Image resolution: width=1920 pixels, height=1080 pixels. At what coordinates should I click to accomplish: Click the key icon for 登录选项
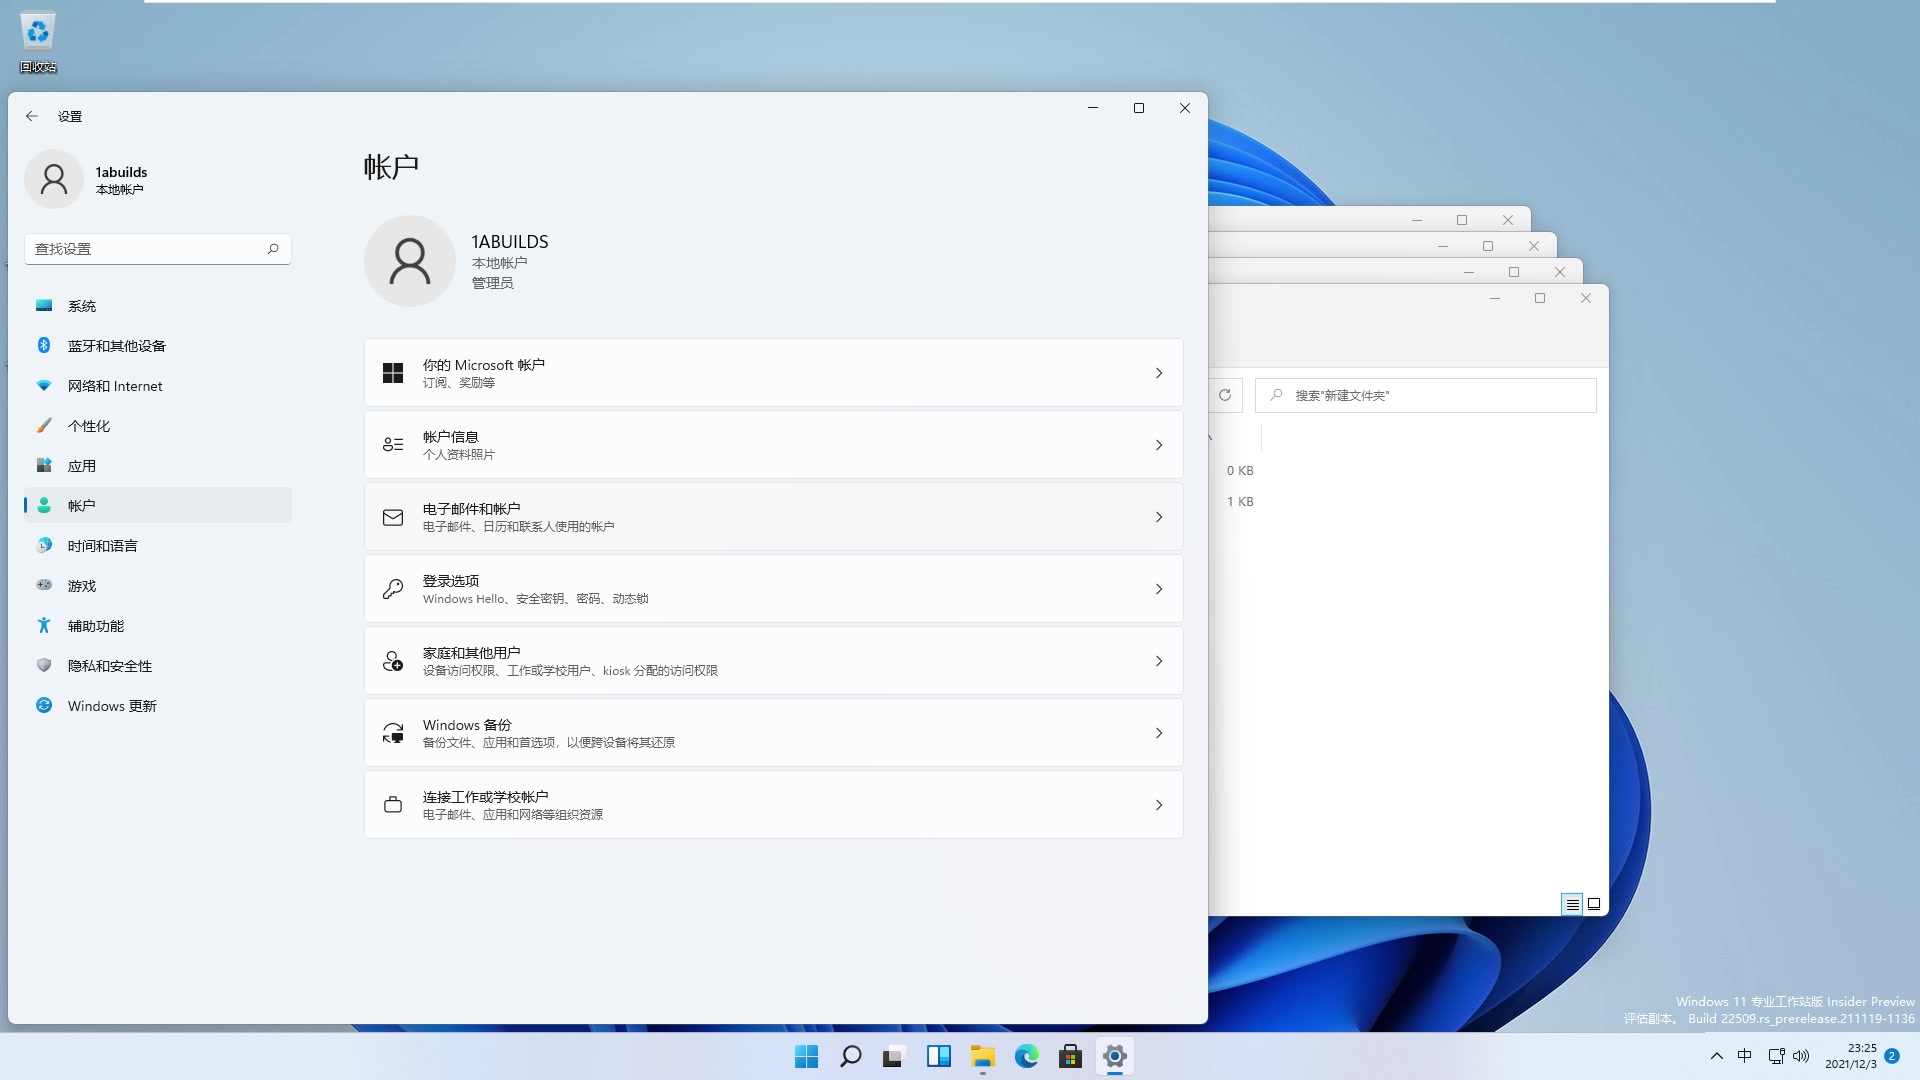point(393,589)
